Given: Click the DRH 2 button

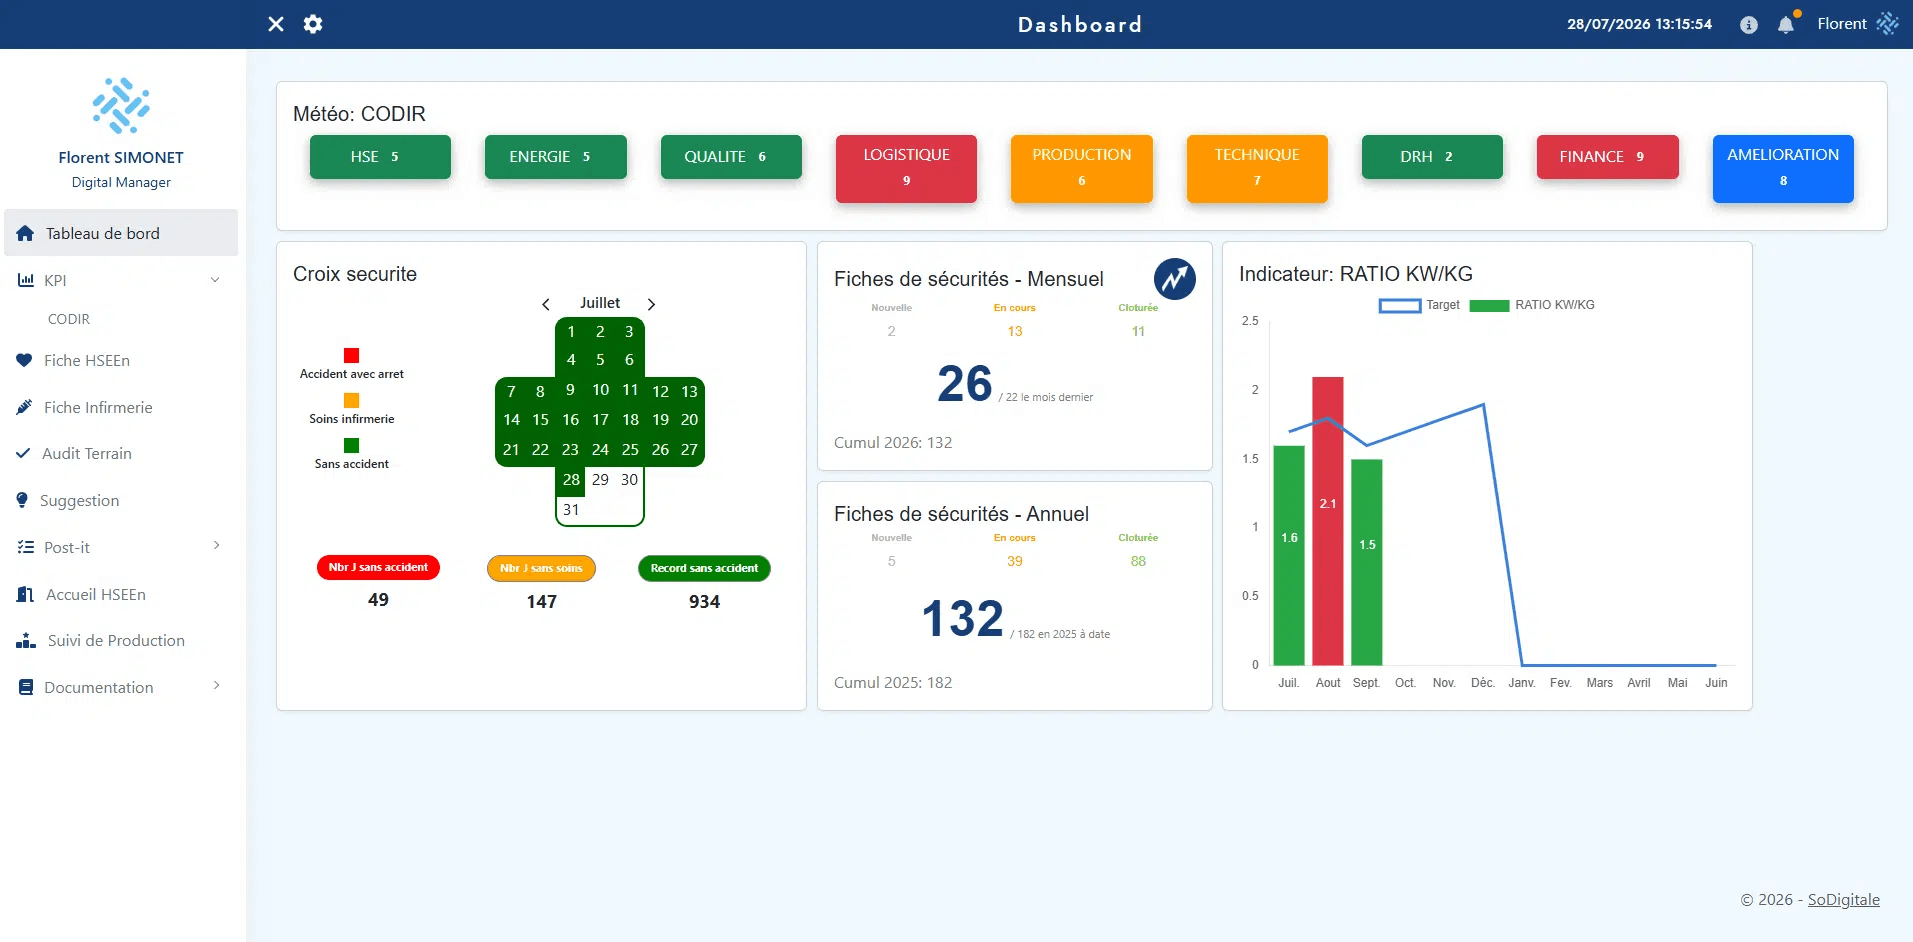Looking at the screenshot, I should coord(1432,157).
